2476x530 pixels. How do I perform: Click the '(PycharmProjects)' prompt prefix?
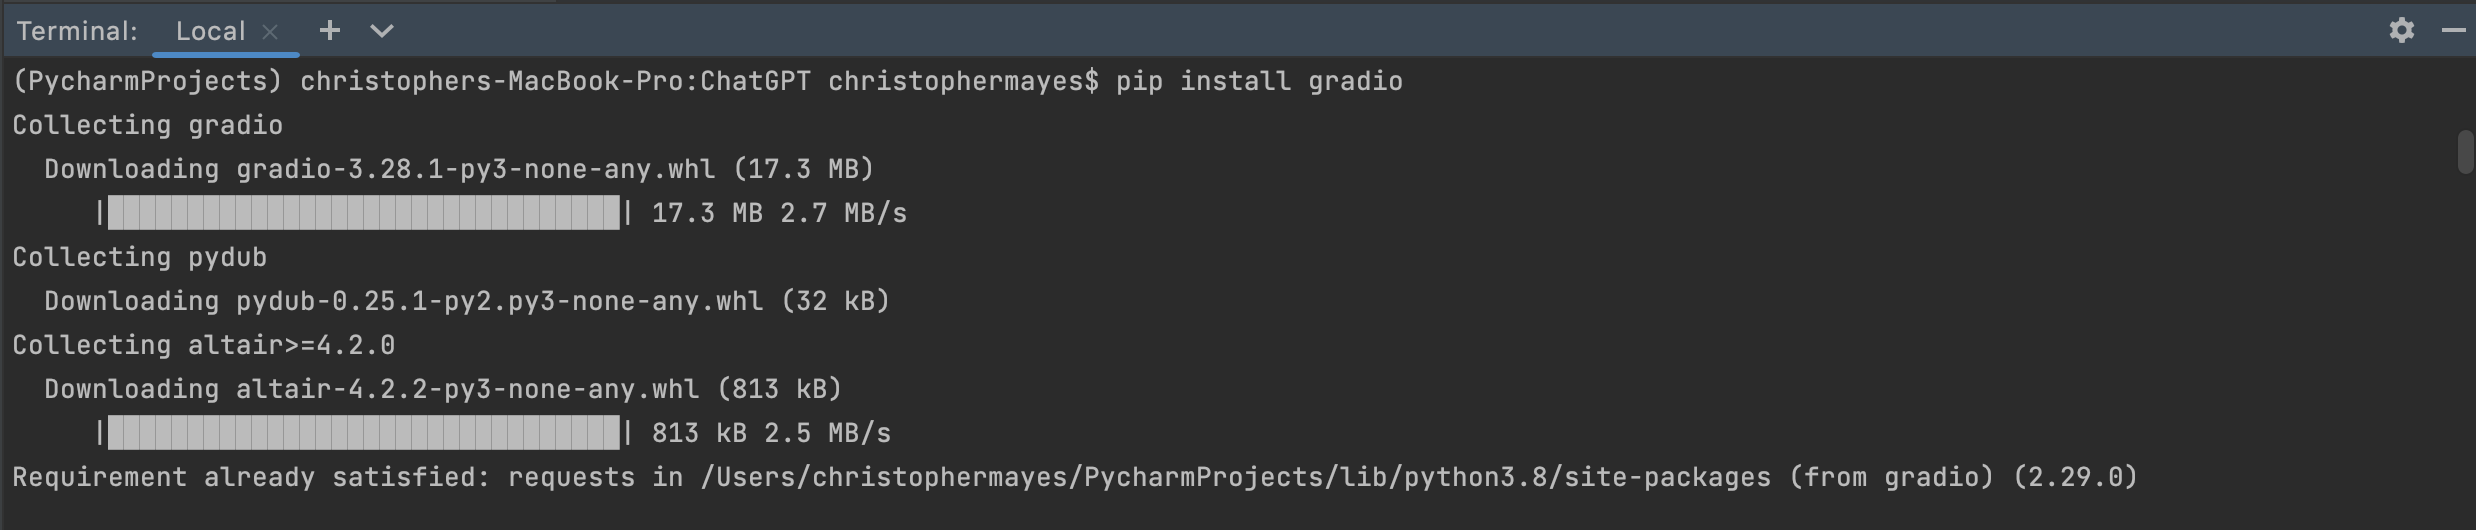[148, 81]
